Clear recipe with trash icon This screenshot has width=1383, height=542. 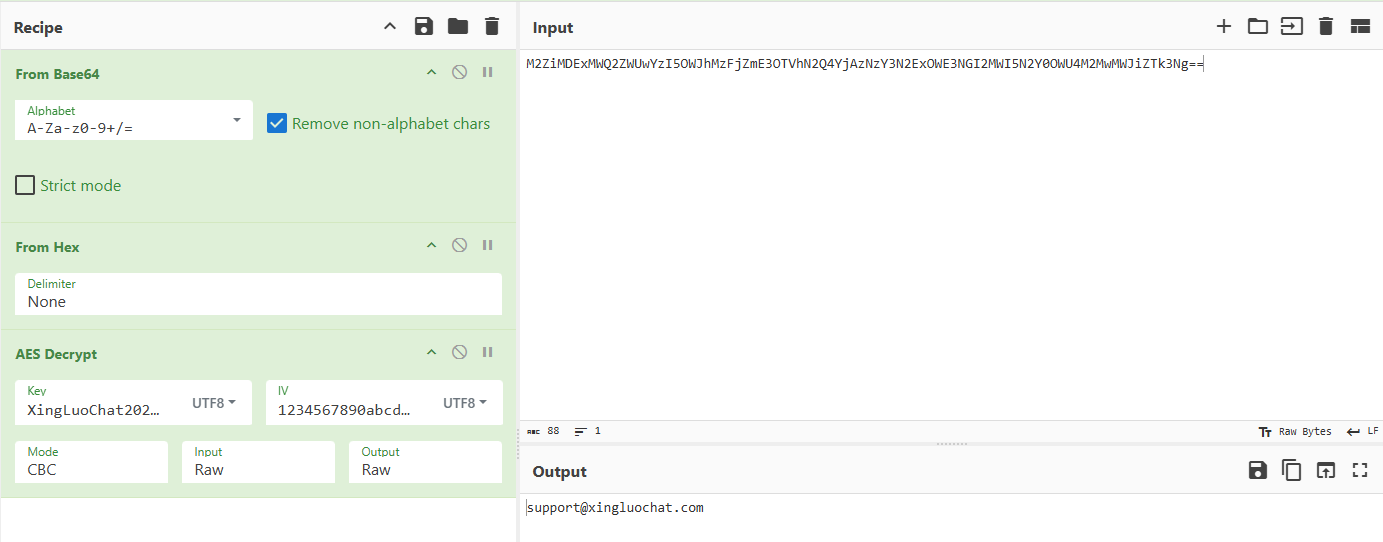[x=491, y=27]
